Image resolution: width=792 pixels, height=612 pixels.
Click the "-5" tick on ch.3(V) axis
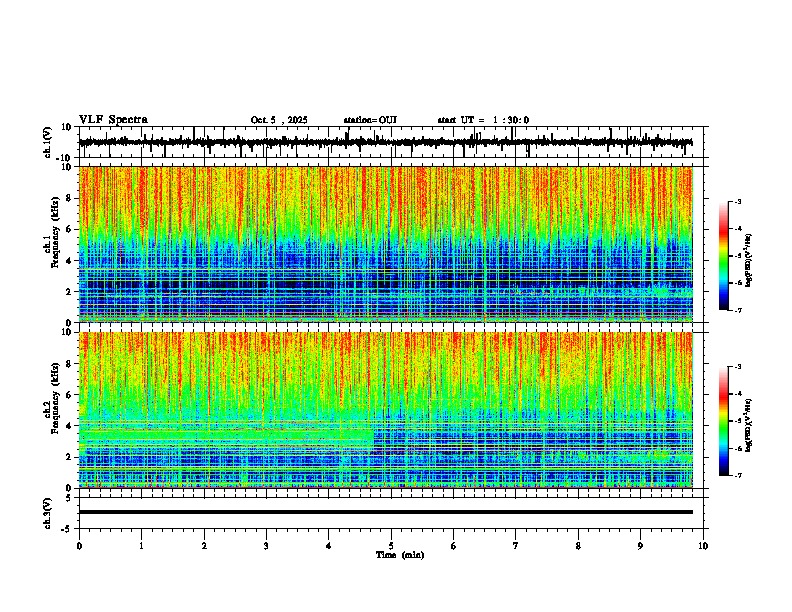click(x=68, y=529)
